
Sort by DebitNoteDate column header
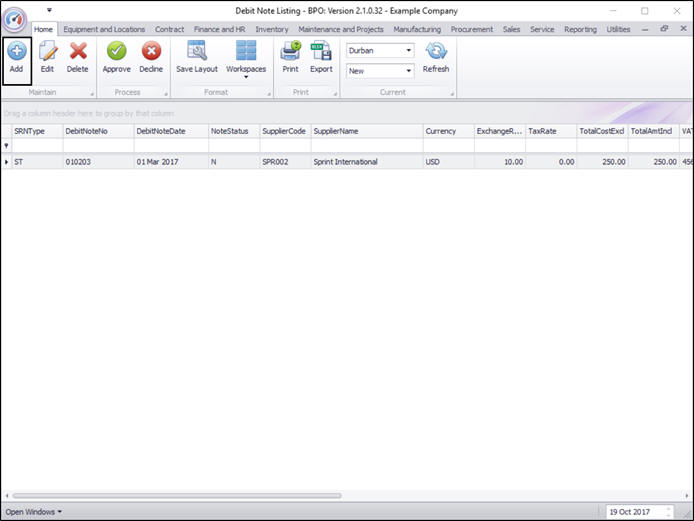171,131
